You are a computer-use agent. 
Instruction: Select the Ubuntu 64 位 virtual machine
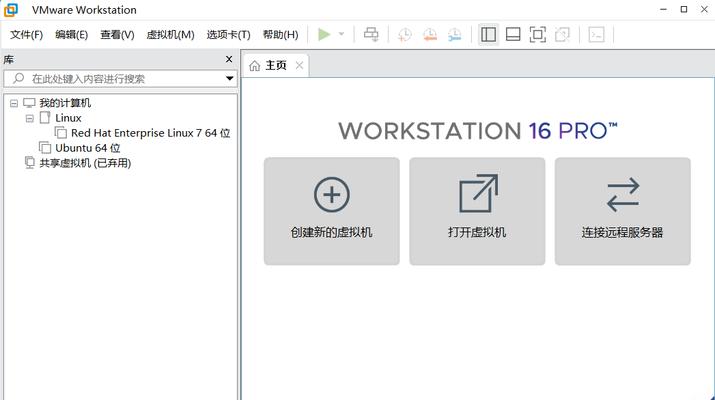pyautogui.click(x=88, y=148)
